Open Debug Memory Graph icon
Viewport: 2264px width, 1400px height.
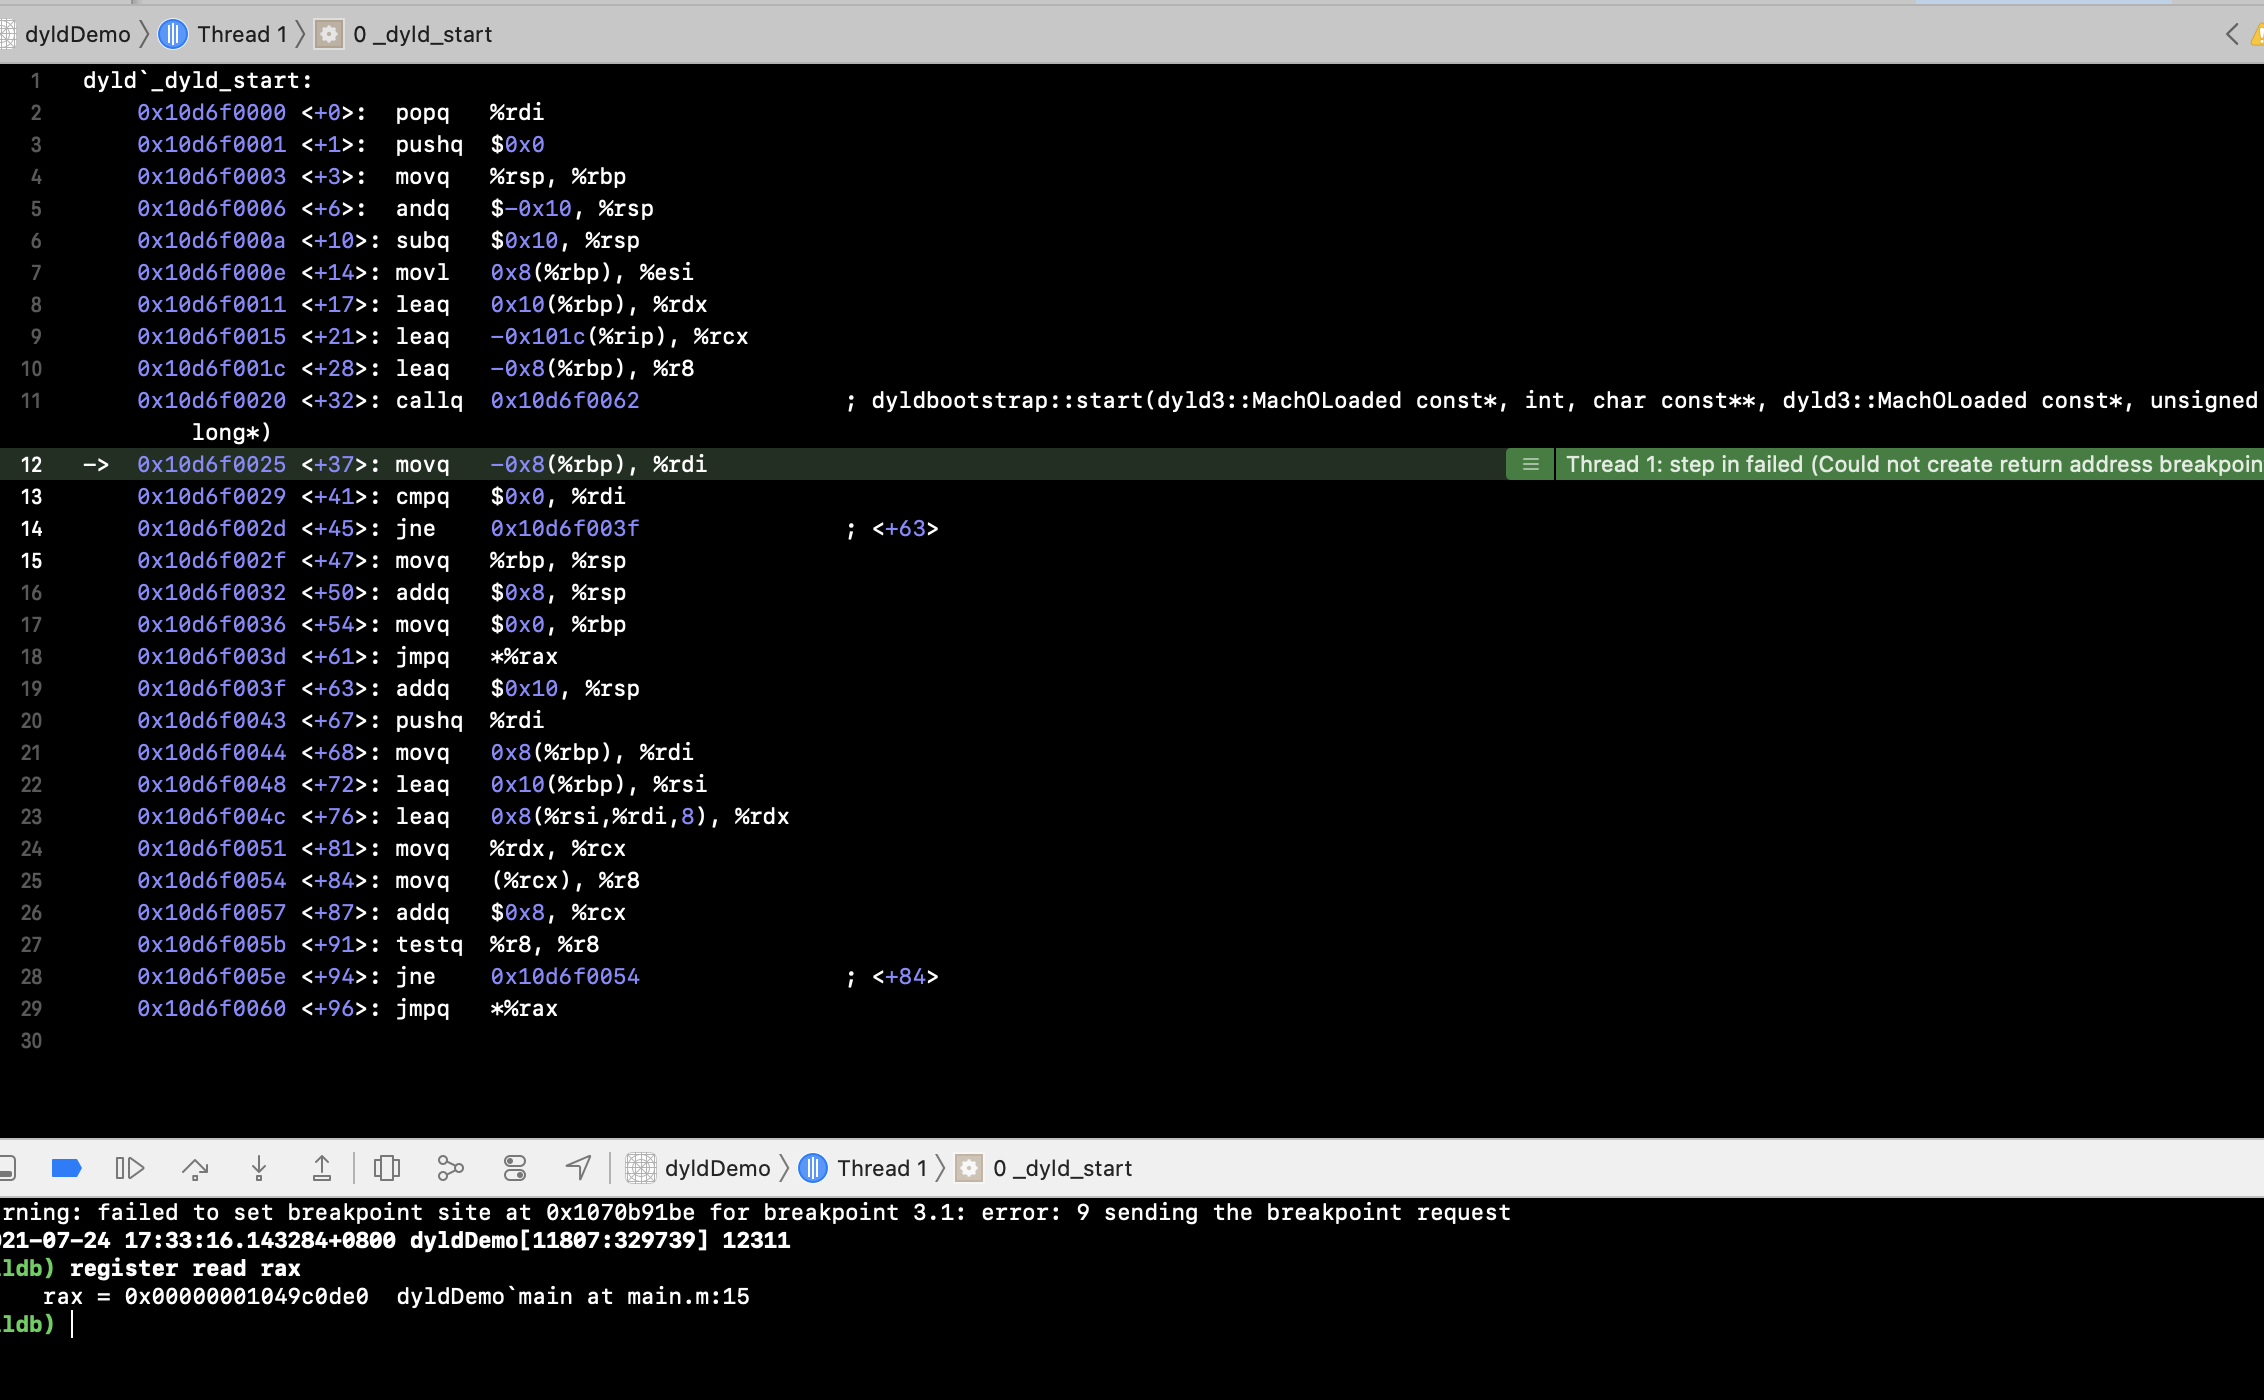pyautogui.click(x=451, y=1168)
